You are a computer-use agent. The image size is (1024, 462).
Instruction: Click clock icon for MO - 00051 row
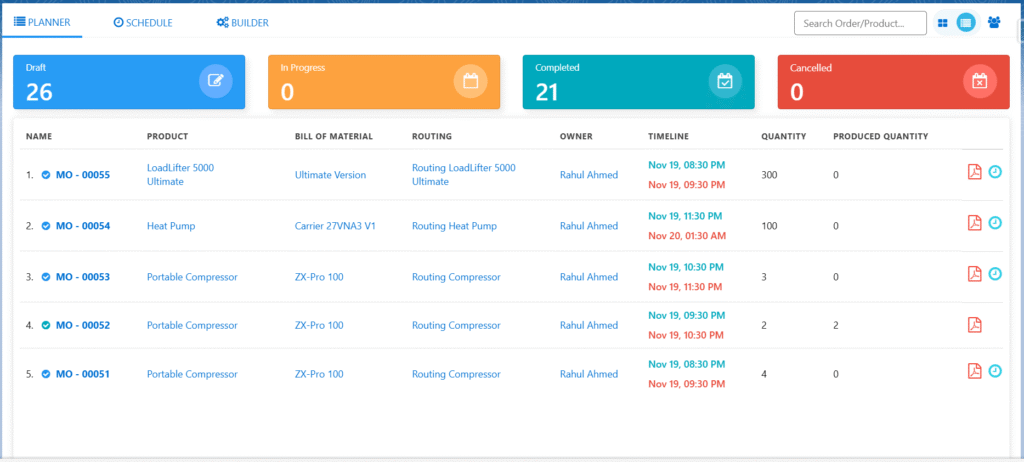click(995, 371)
